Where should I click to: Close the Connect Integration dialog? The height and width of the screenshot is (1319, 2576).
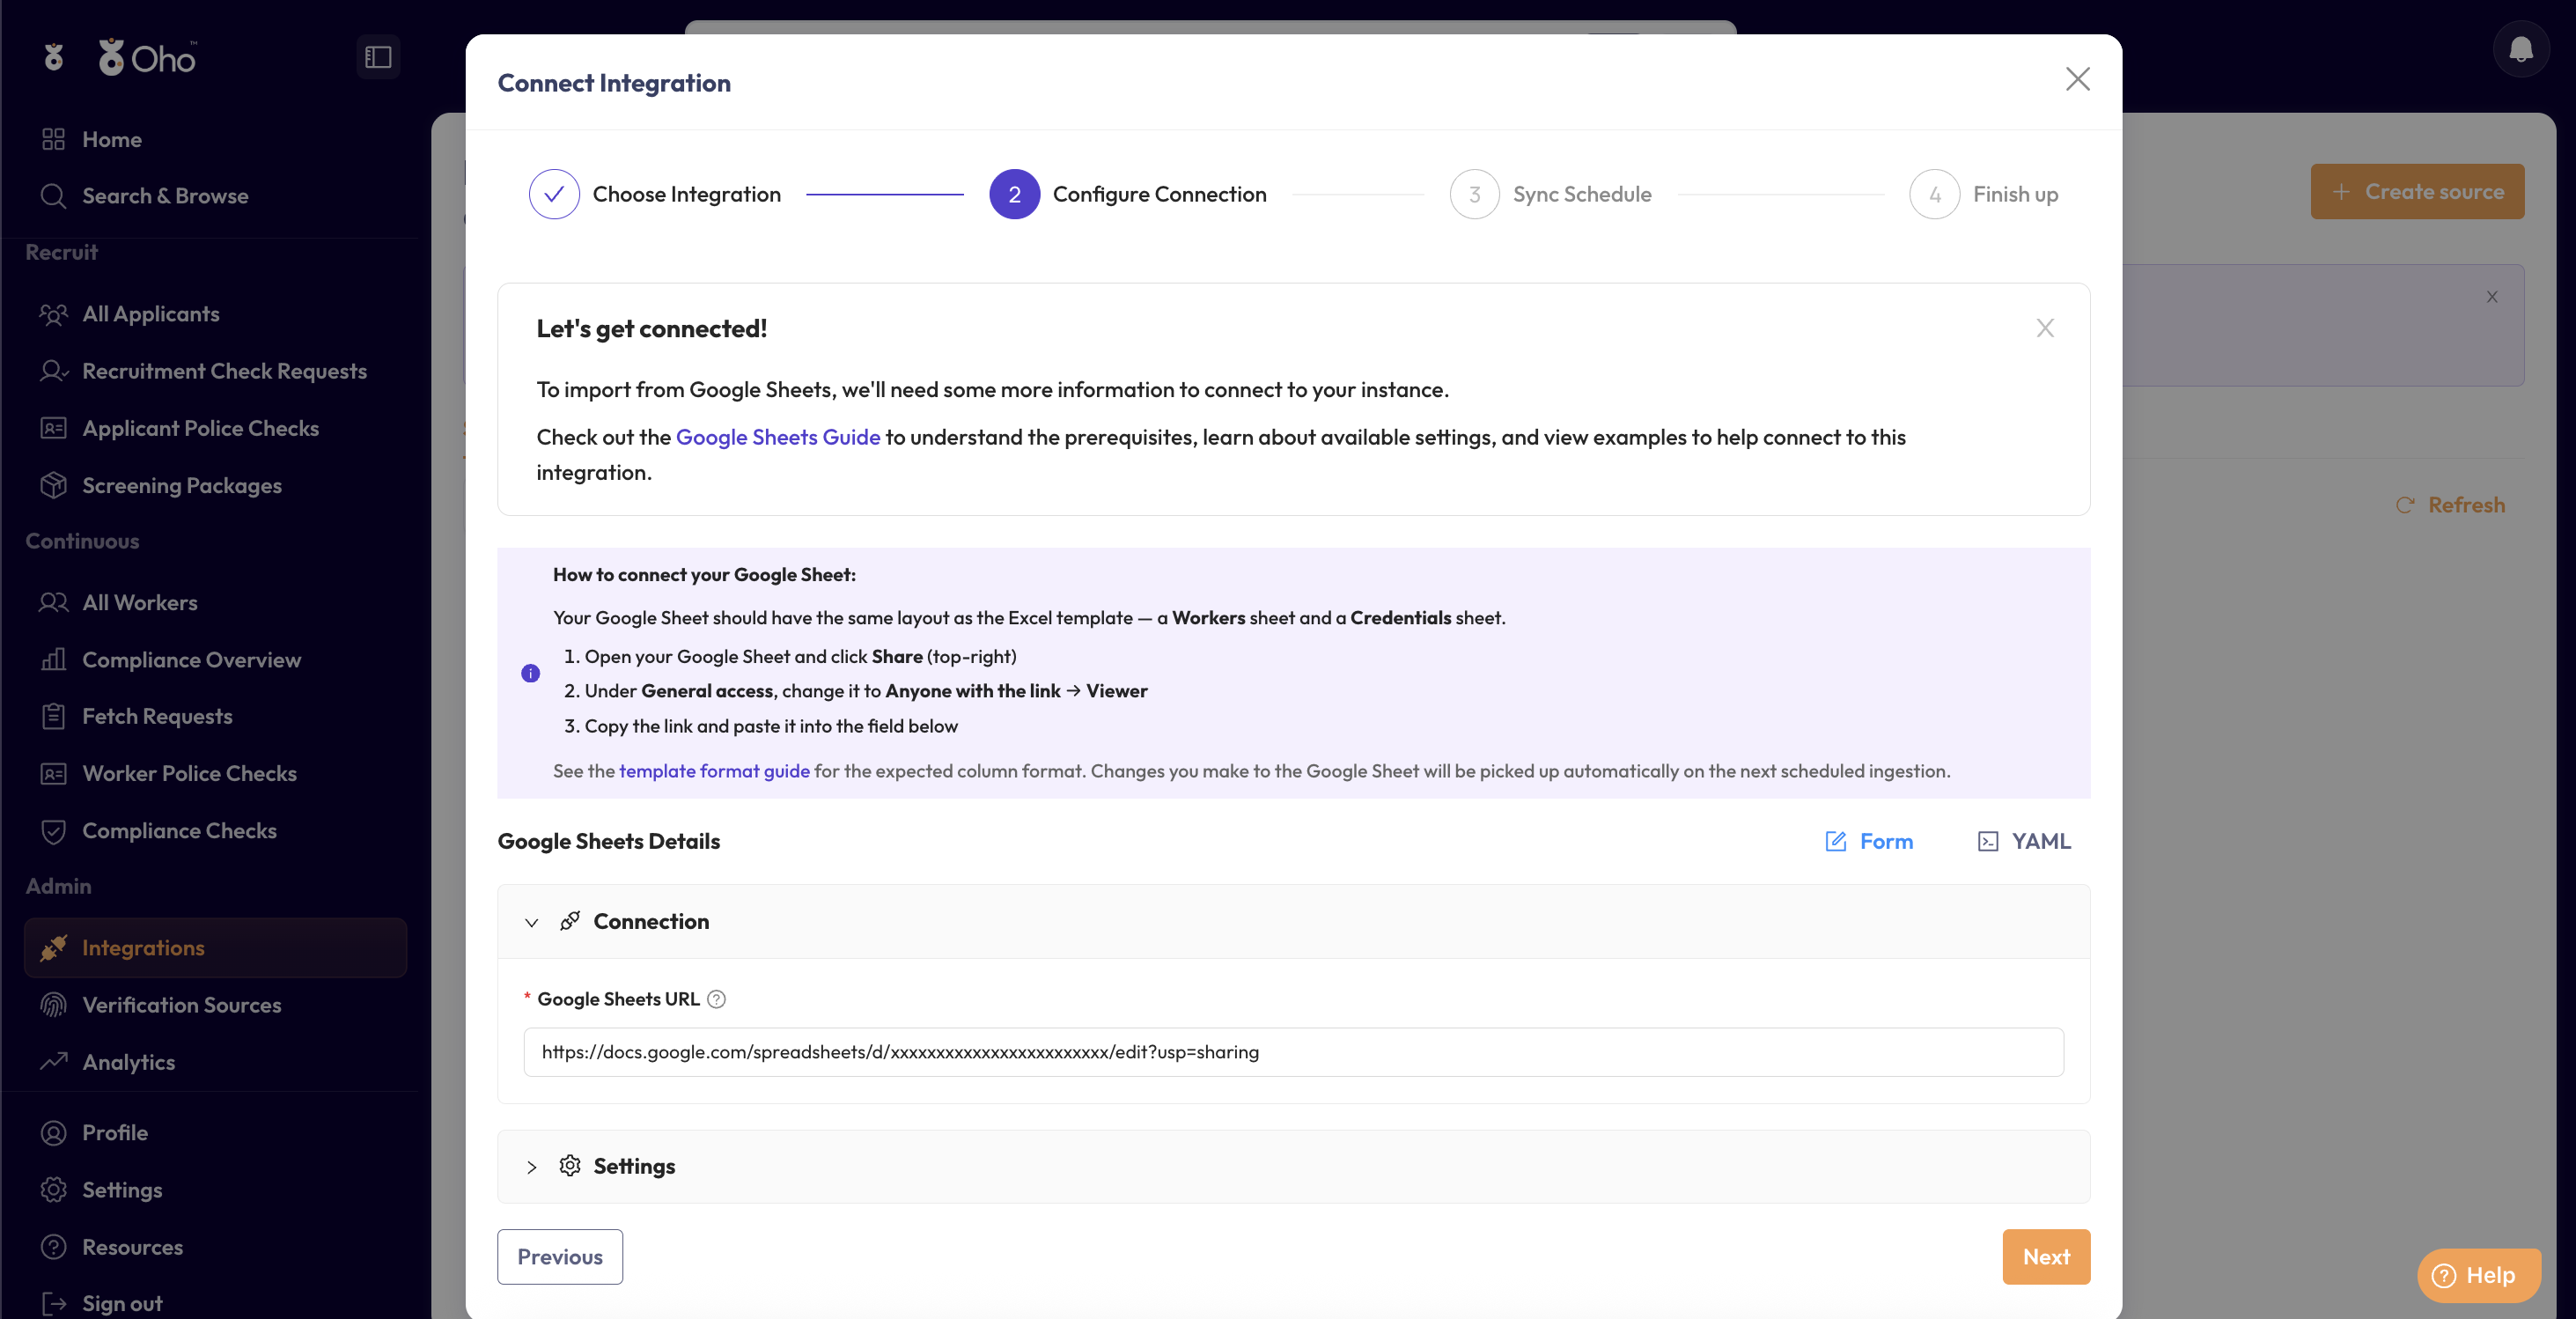[2077, 79]
